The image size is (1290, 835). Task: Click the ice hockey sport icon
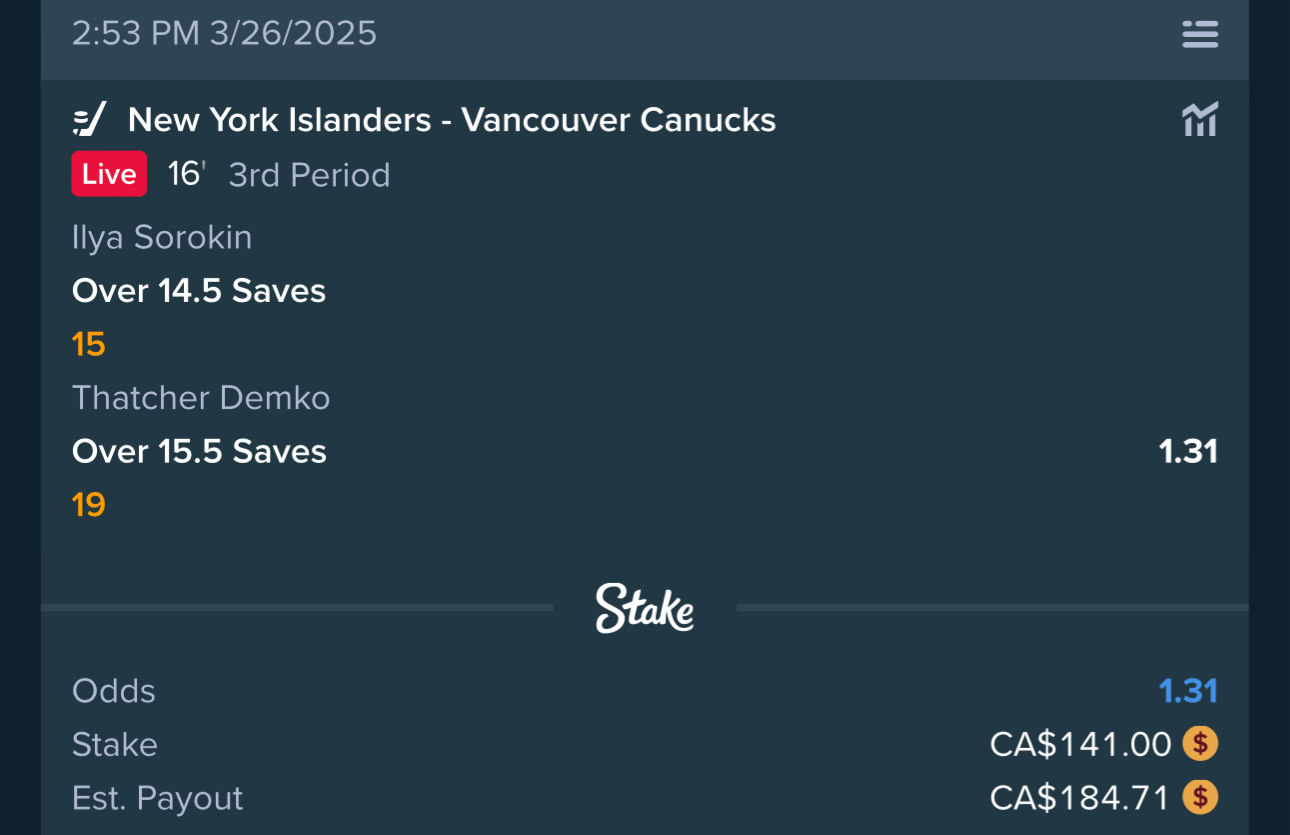tap(89, 120)
